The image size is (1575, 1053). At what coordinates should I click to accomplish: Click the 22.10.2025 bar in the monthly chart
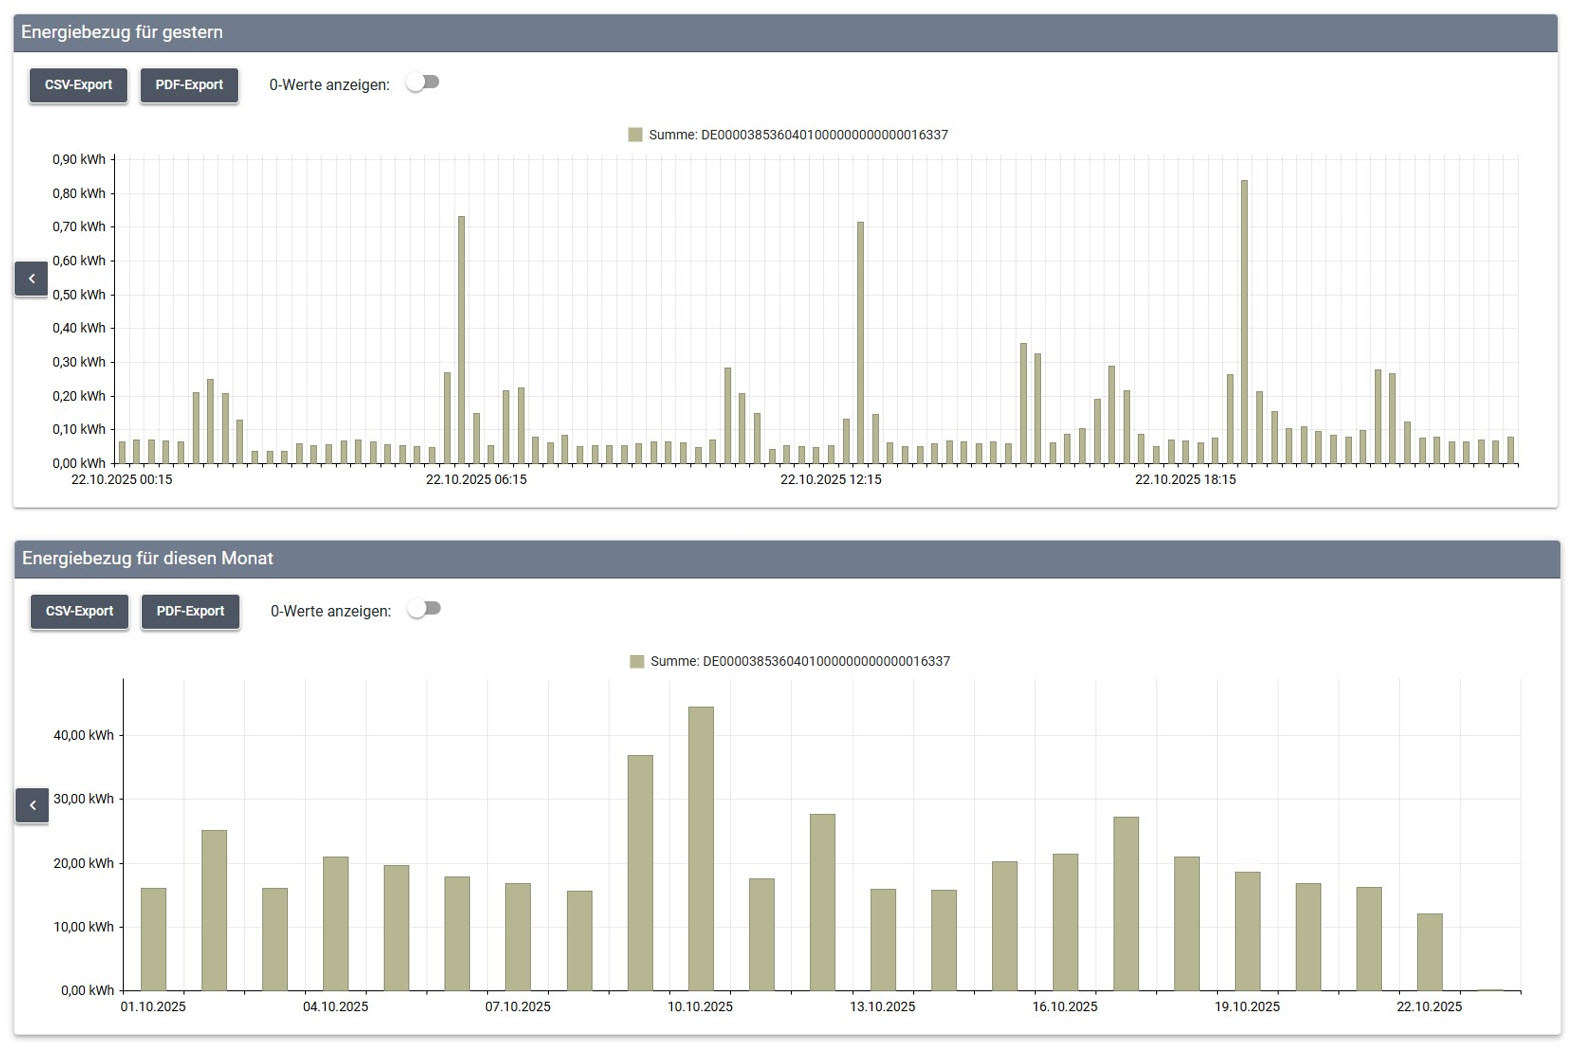(1430, 951)
